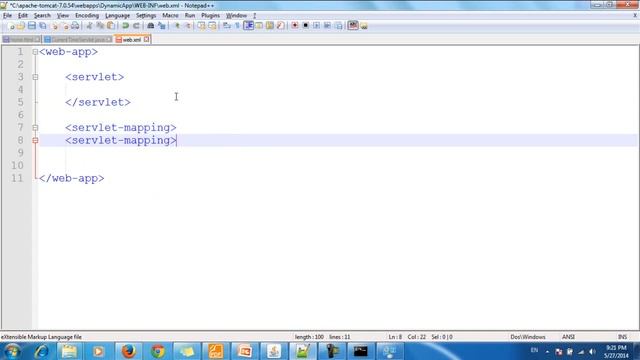This screenshot has height=360, width=640.
Task: Collapse the red fold marker on line 8
Action: tap(35, 140)
